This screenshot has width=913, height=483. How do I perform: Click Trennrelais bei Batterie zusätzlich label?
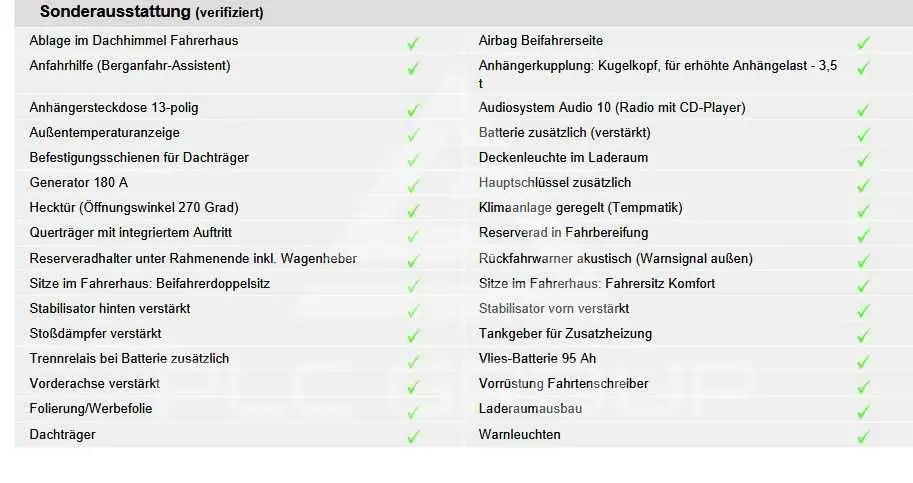pyautogui.click(x=129, y=358)
